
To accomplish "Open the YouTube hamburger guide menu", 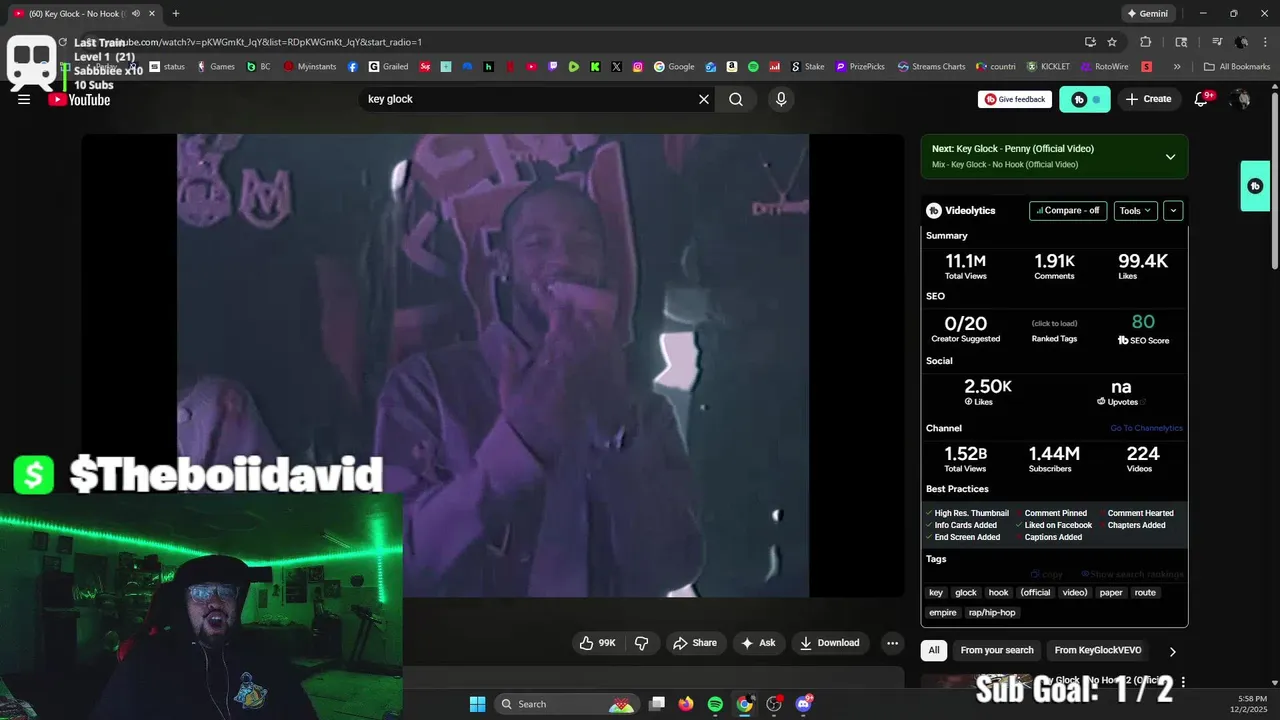I will tap(24, 99).
